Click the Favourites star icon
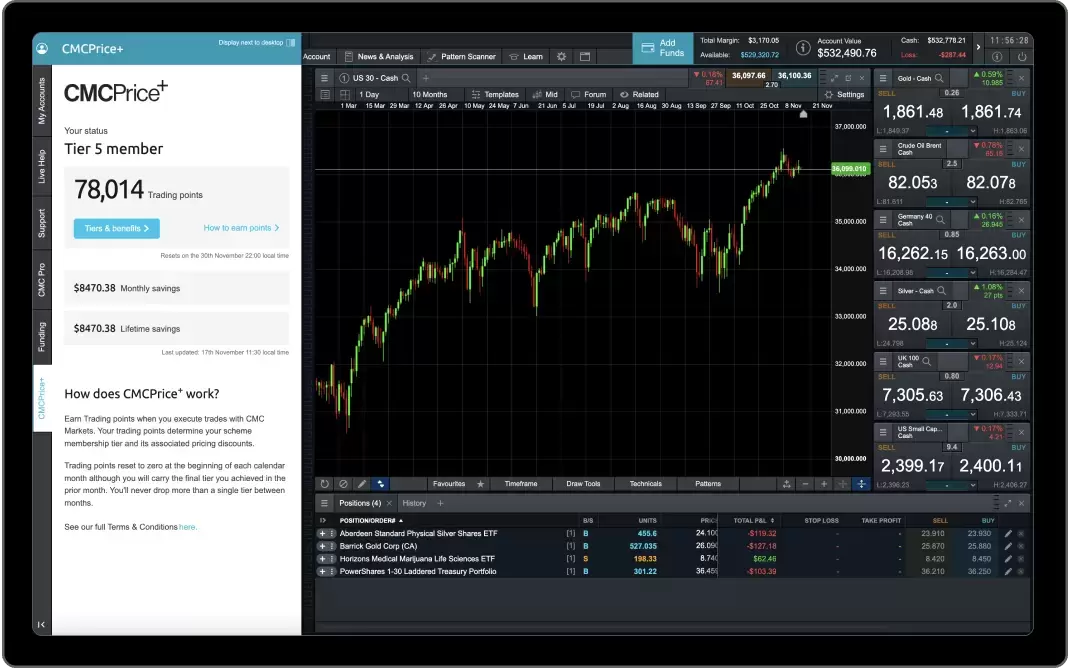Screen dimensions: 1068x668 pyautogui.click(x=480, y=484)
